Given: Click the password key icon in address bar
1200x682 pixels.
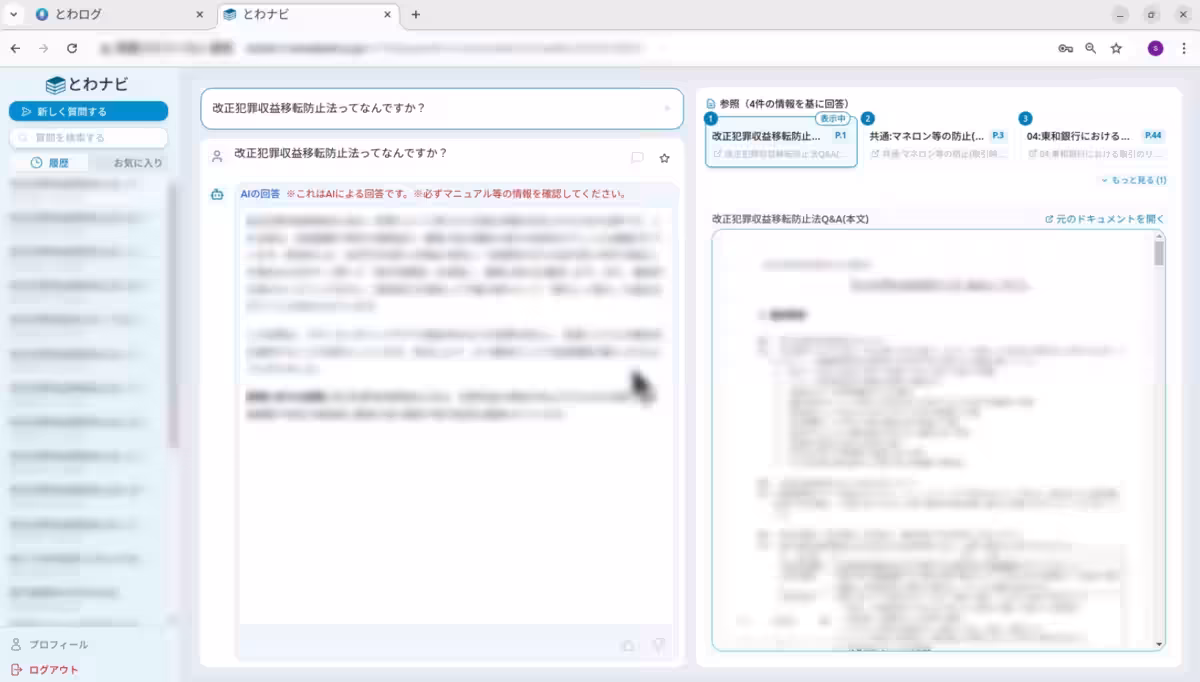Looking at the screenshot, I should click(x=1066, y=48).
